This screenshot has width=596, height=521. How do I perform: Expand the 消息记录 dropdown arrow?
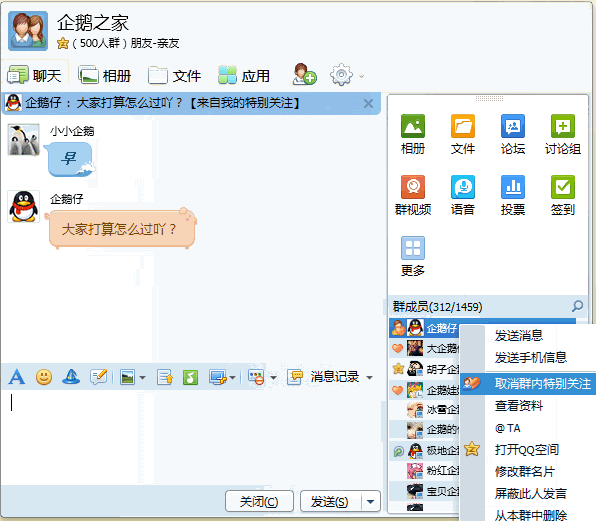pos(369,378)
